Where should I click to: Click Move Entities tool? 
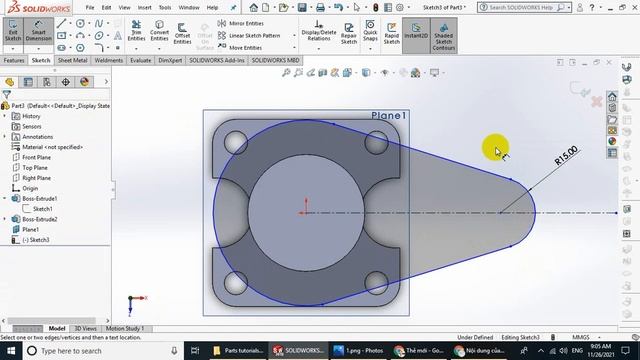coord(240,47)
